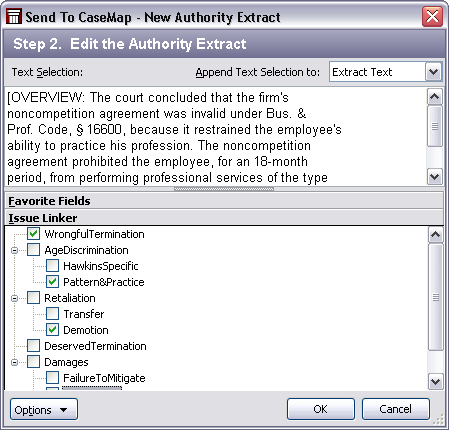Check the AgeDiscrimination issue checkbox

coord(33,250)
